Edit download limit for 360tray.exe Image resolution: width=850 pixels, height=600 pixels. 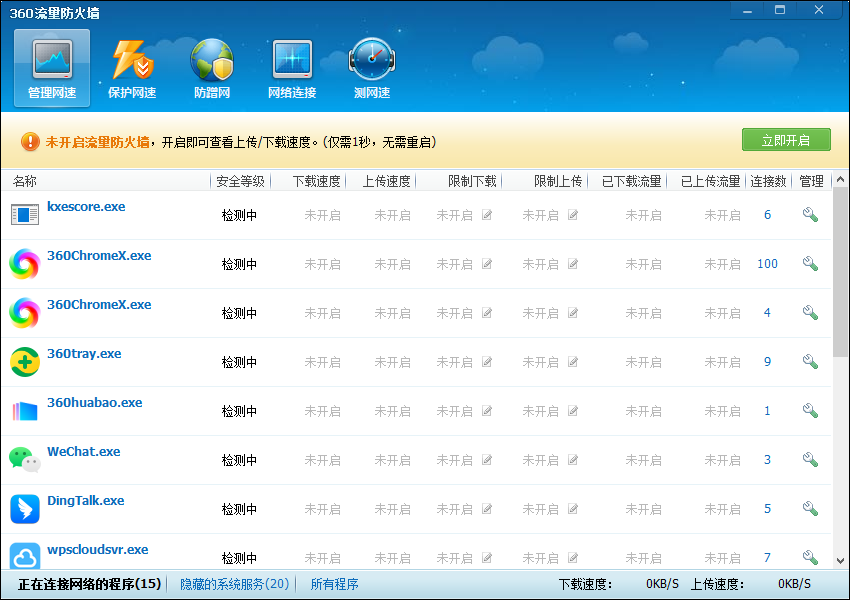(487, 362)
